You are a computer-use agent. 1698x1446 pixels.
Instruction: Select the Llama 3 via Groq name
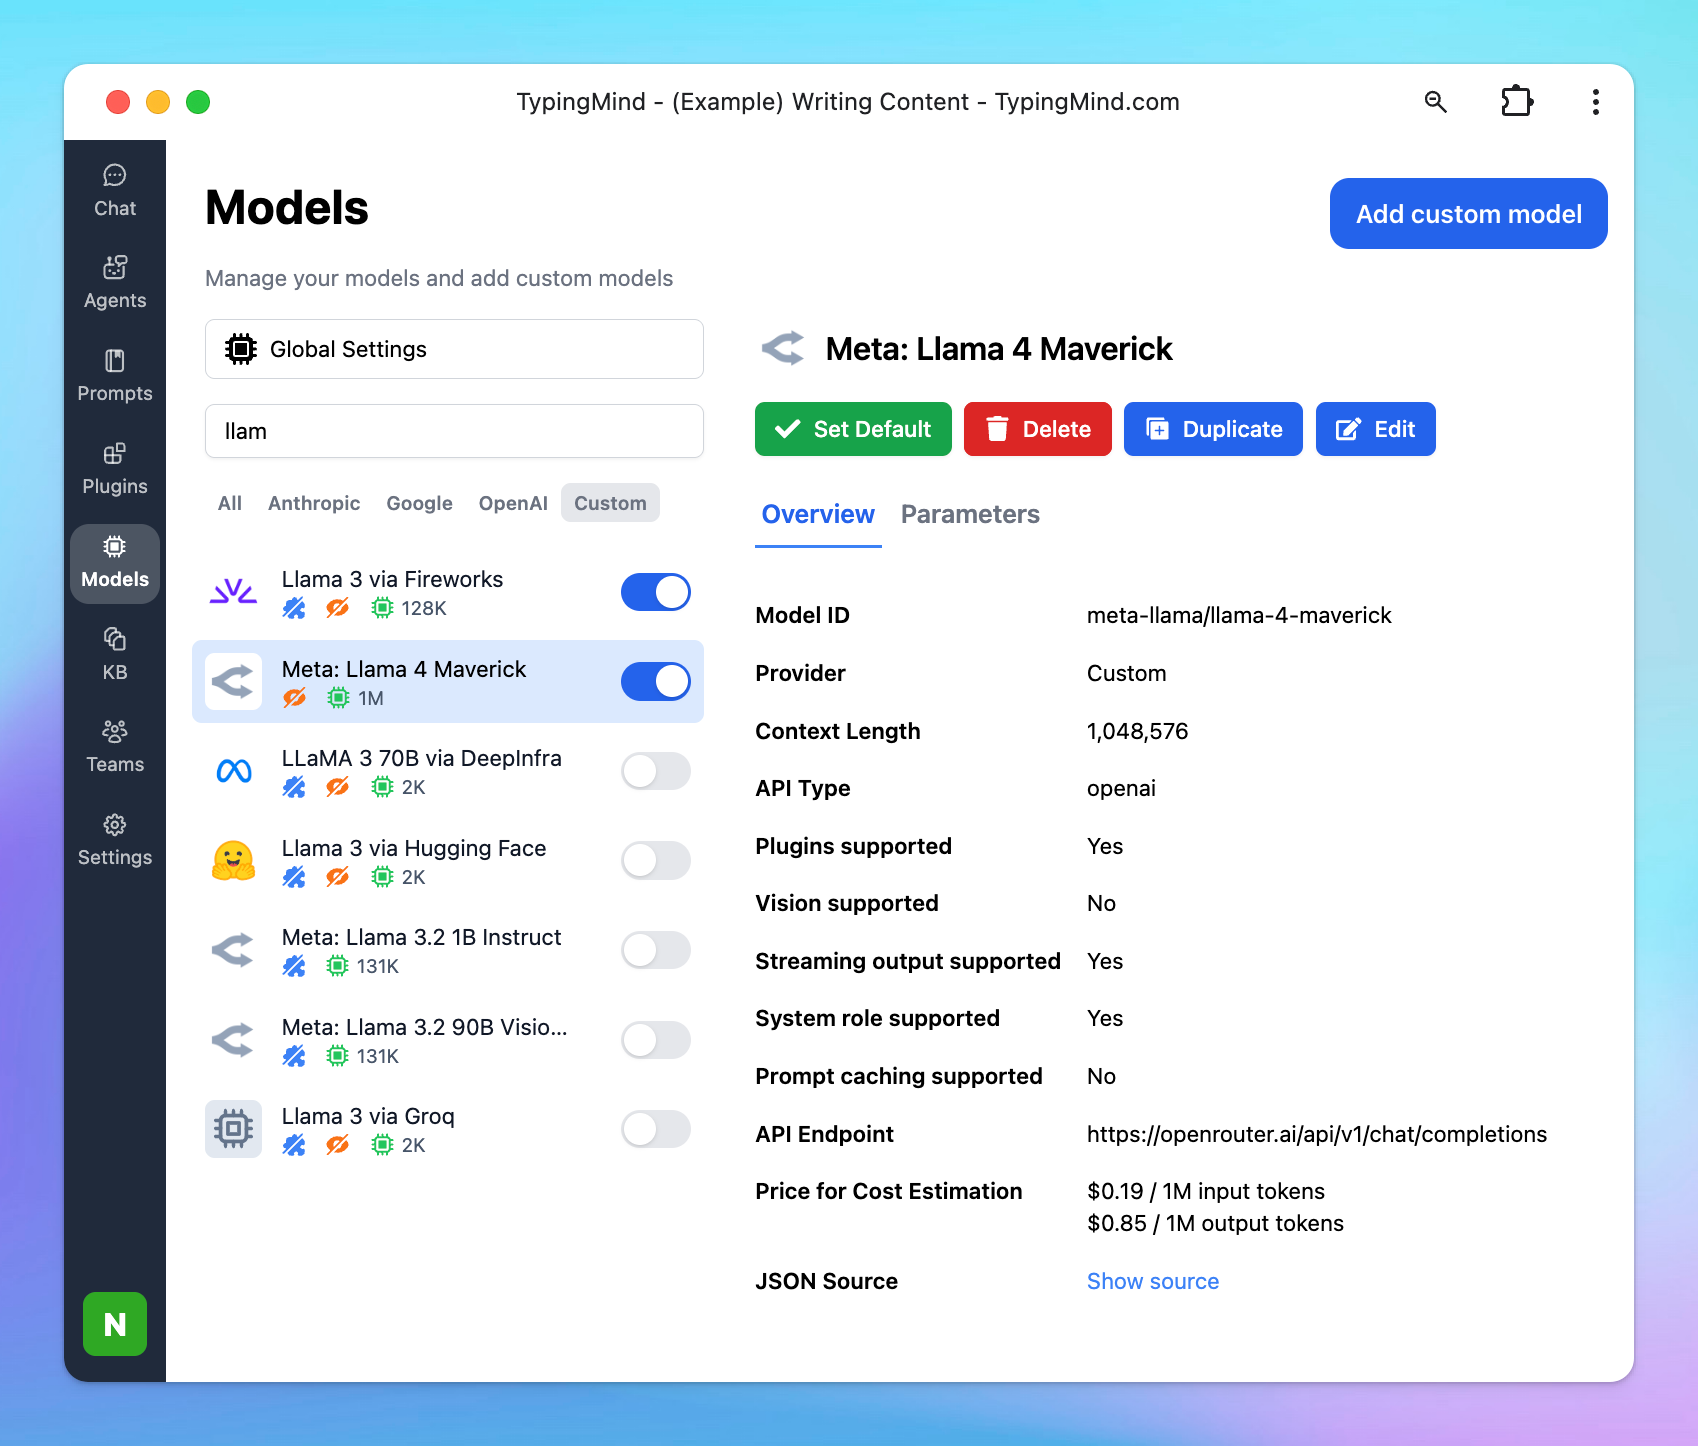coord(368,1116)
